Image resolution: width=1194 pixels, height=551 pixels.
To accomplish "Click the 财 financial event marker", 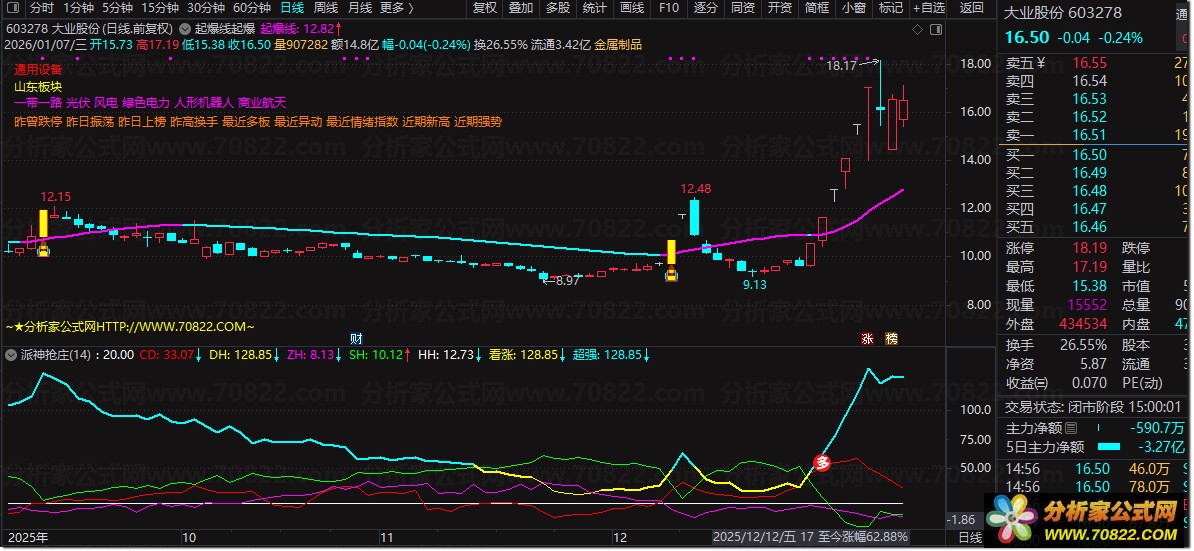I will (x=356, y=338).
